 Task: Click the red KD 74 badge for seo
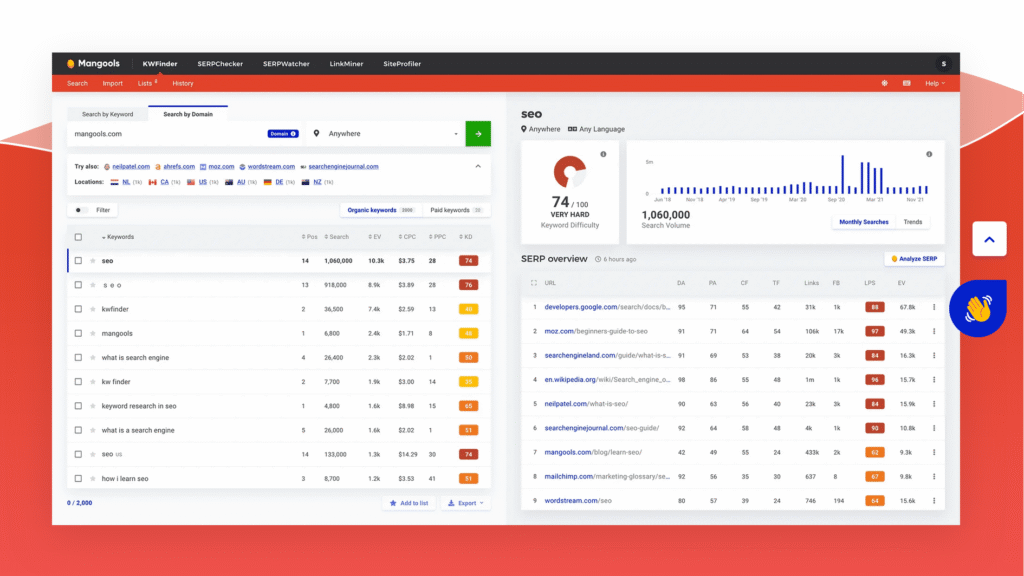pyautogui.click(x=468, y=261)
